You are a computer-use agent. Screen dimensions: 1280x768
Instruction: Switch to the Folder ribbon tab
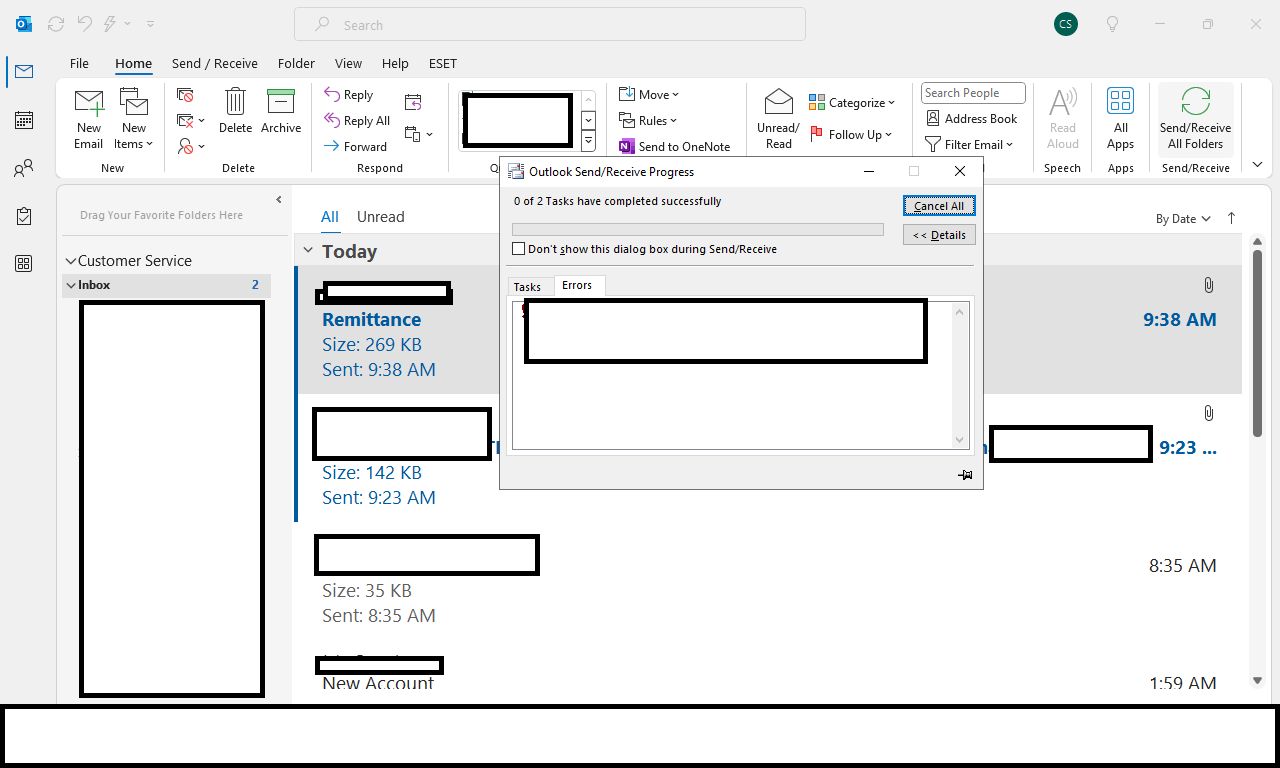[x=296, y=63]
